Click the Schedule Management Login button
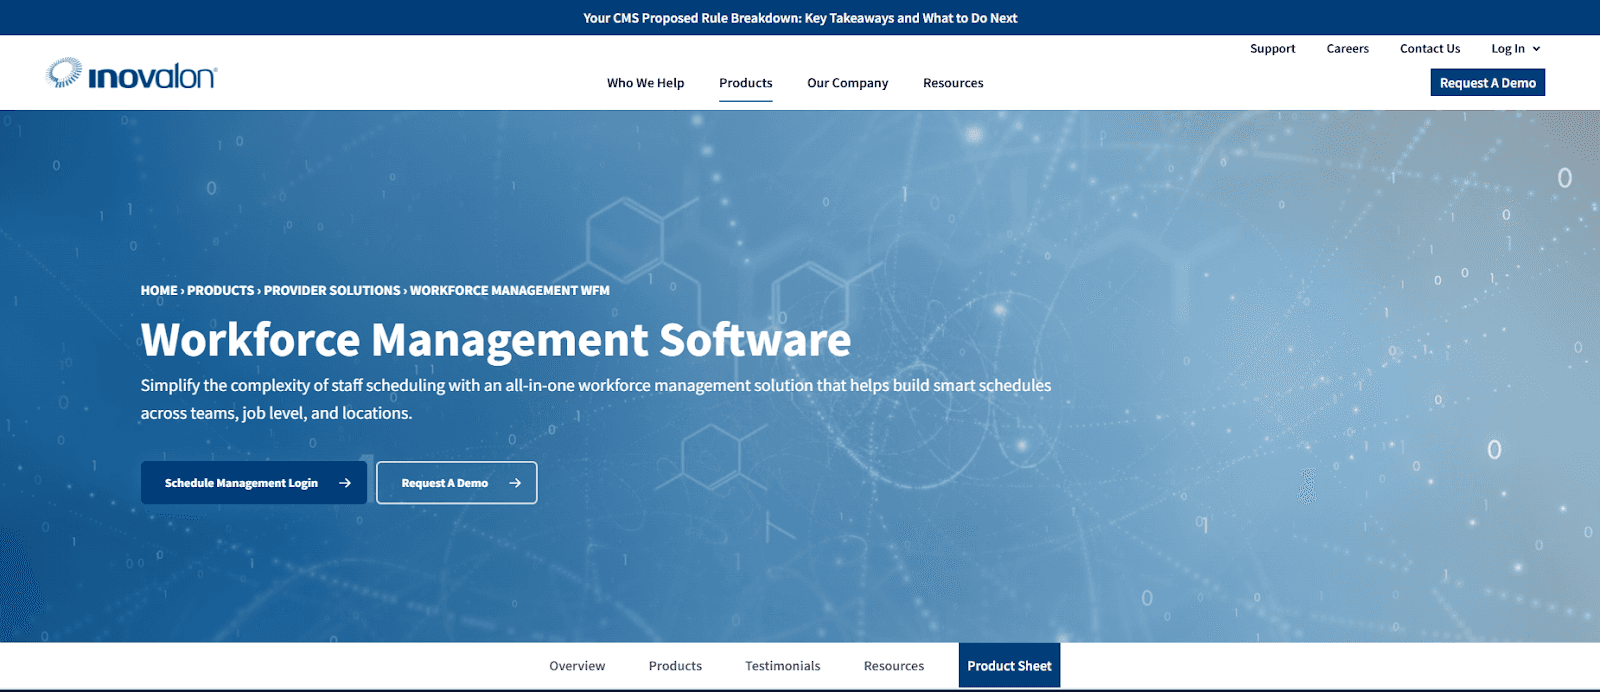This screenshot has width=1600, height=692. tap(254, 483)
